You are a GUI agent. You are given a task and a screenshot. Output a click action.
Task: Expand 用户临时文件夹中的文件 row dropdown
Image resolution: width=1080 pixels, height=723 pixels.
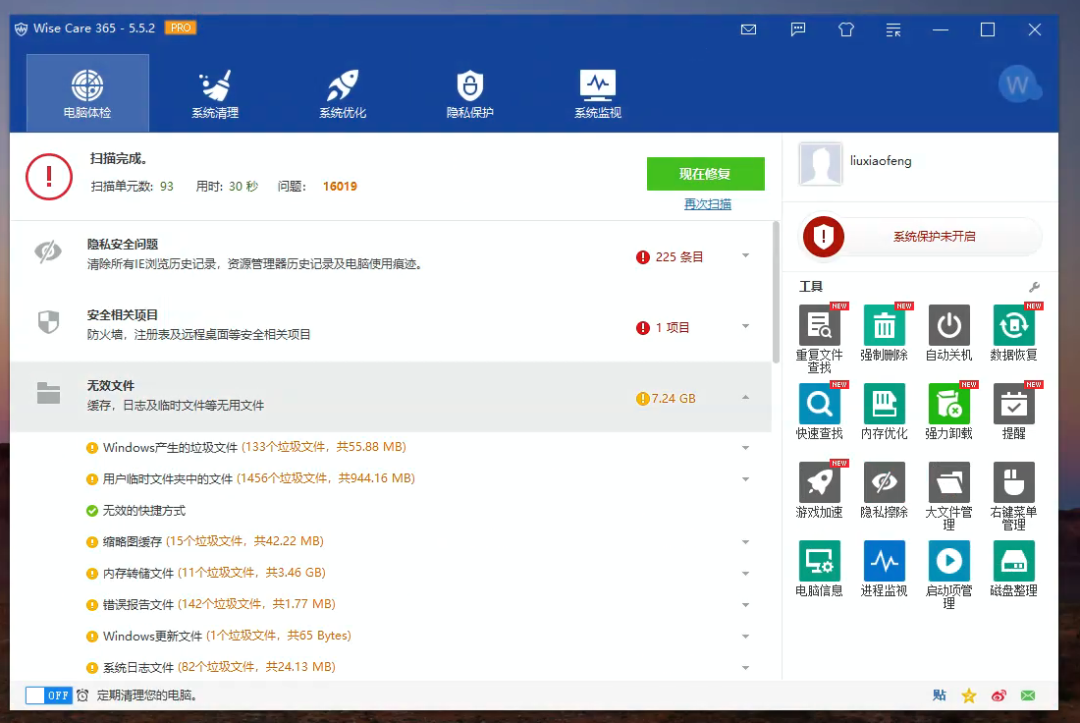point(745,479)
